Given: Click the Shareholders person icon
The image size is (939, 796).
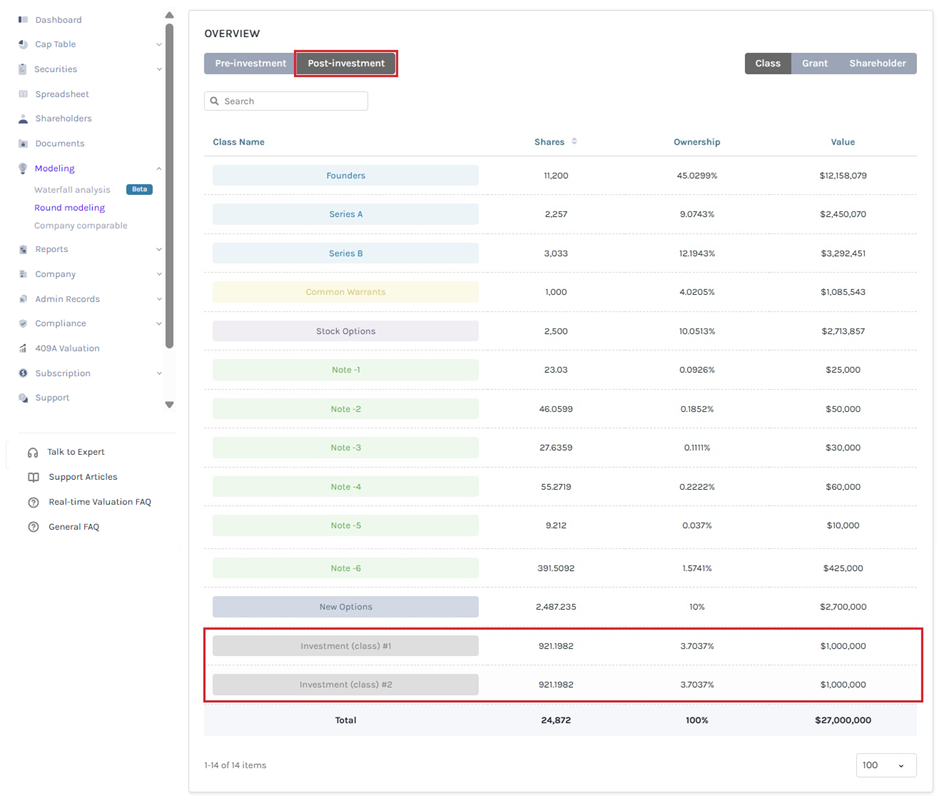Looking at the screenshot, I should pos(23,119).
